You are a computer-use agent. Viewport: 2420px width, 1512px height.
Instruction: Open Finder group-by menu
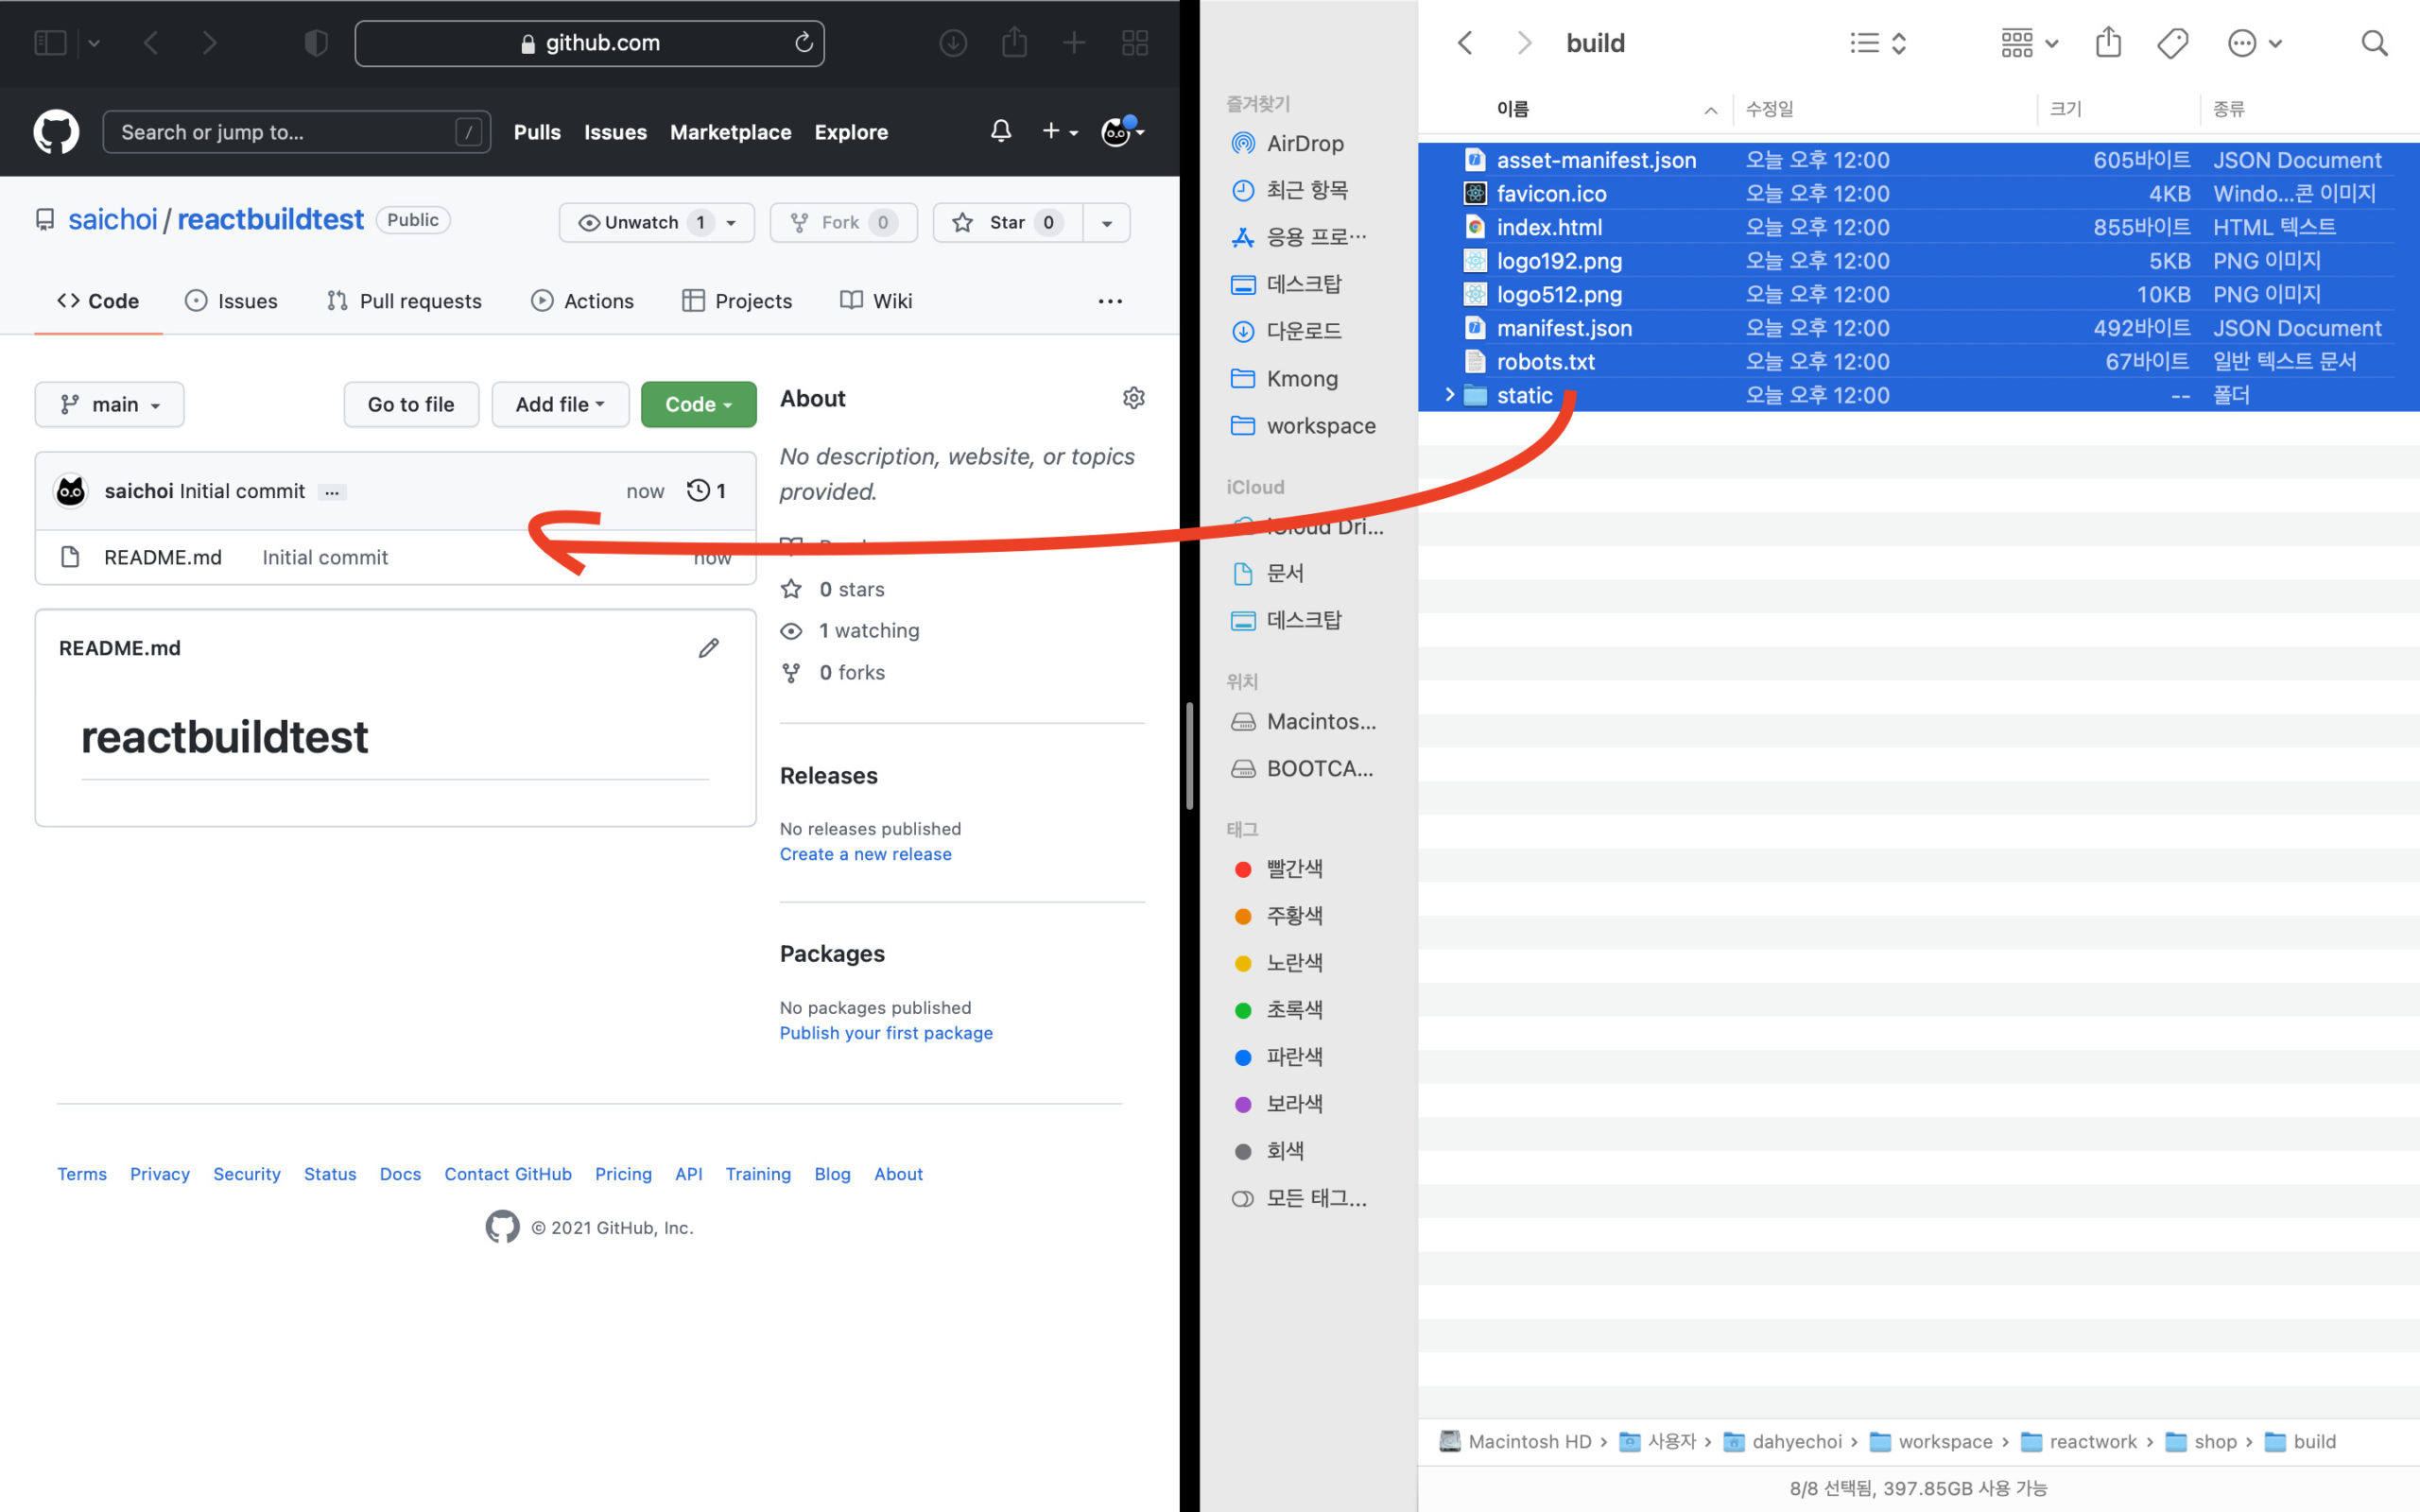[2028, 43]
